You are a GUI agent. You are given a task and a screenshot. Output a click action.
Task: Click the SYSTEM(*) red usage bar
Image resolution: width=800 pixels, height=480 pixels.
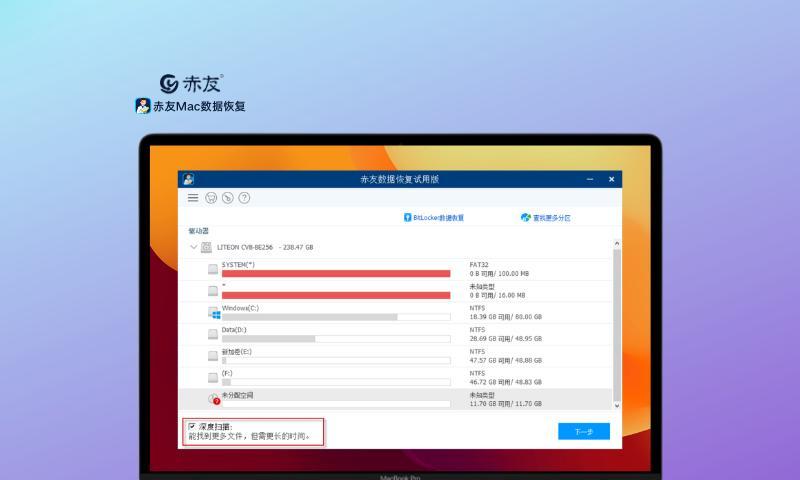coord(336,274)
